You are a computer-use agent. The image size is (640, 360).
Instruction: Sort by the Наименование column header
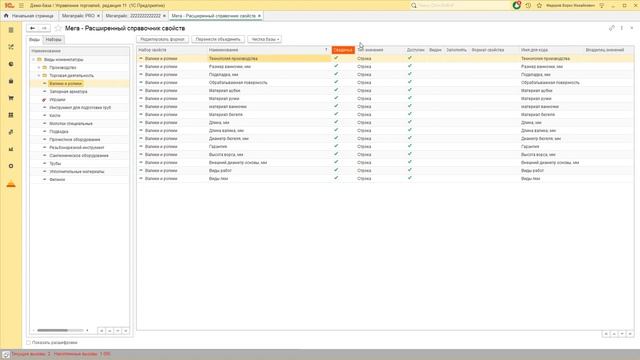pos(268,50)
